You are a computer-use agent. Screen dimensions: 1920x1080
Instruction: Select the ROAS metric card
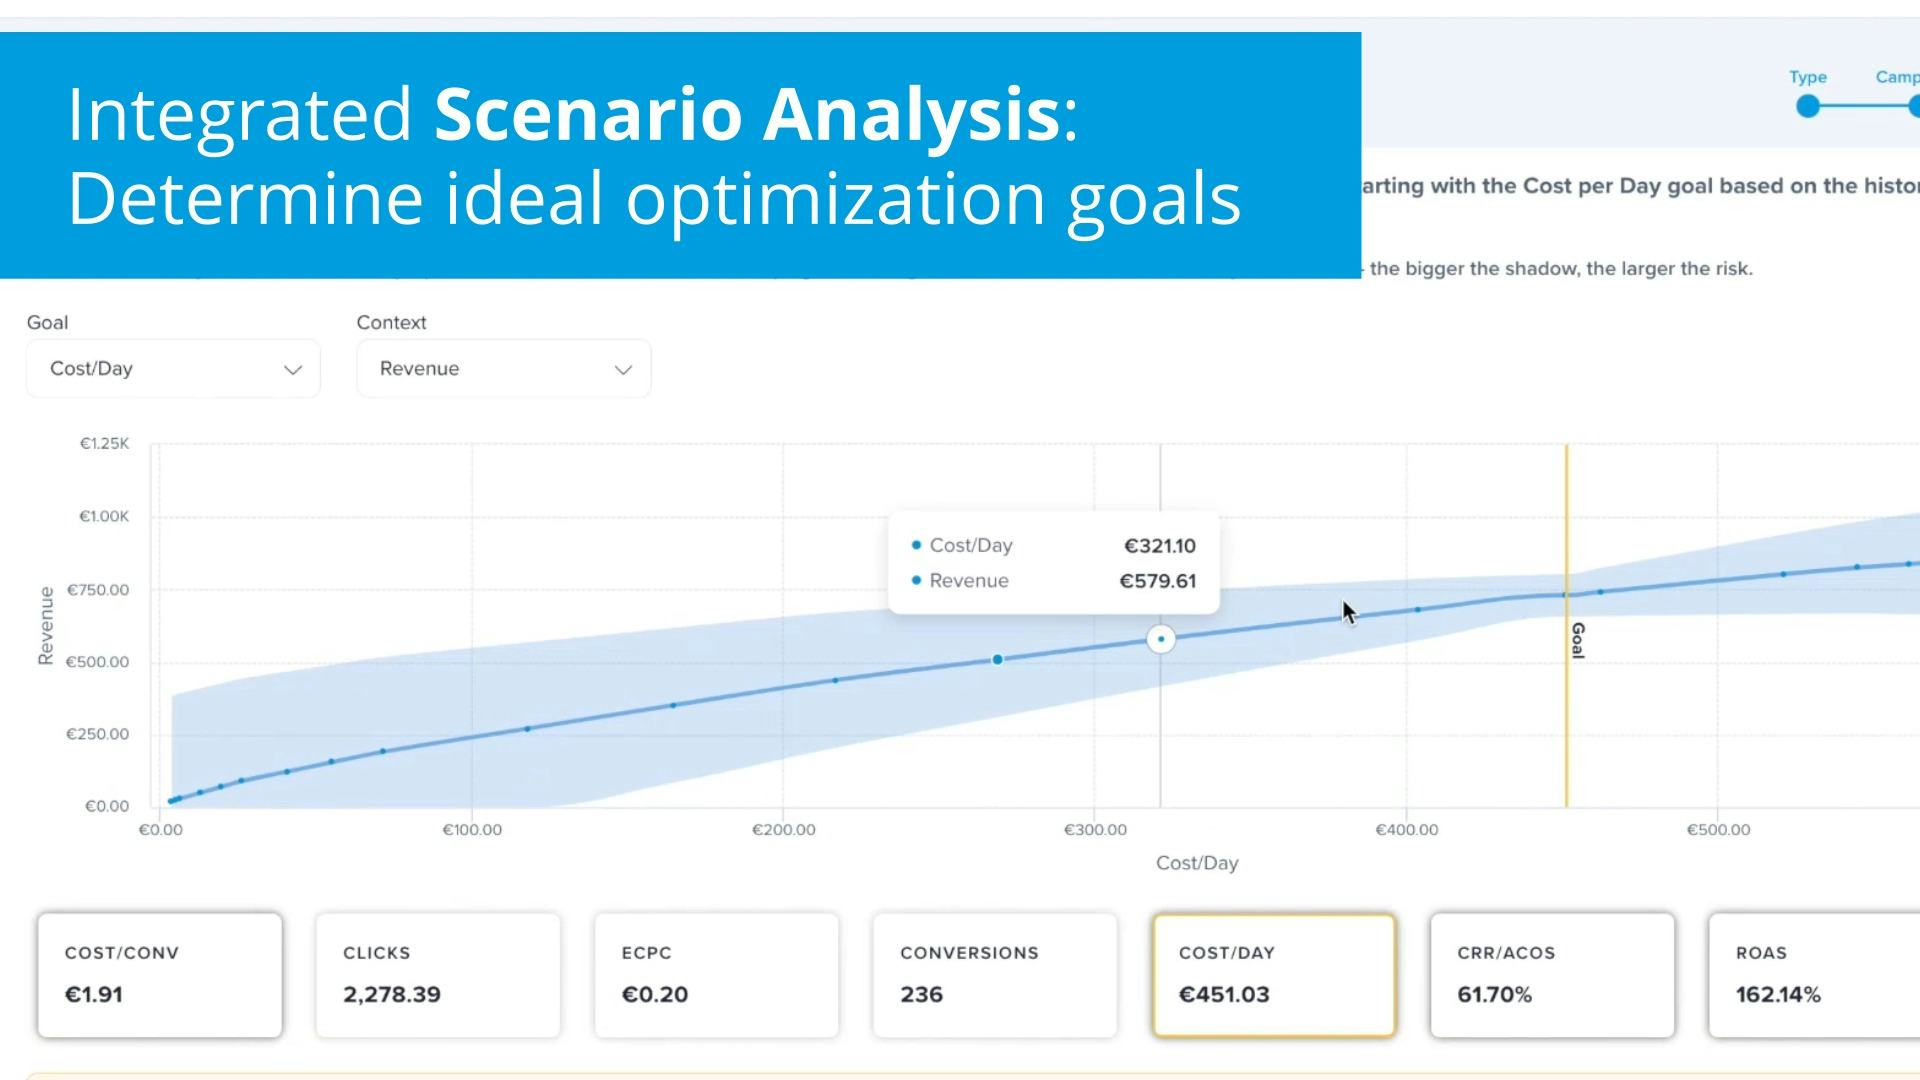coord(1814,975)
